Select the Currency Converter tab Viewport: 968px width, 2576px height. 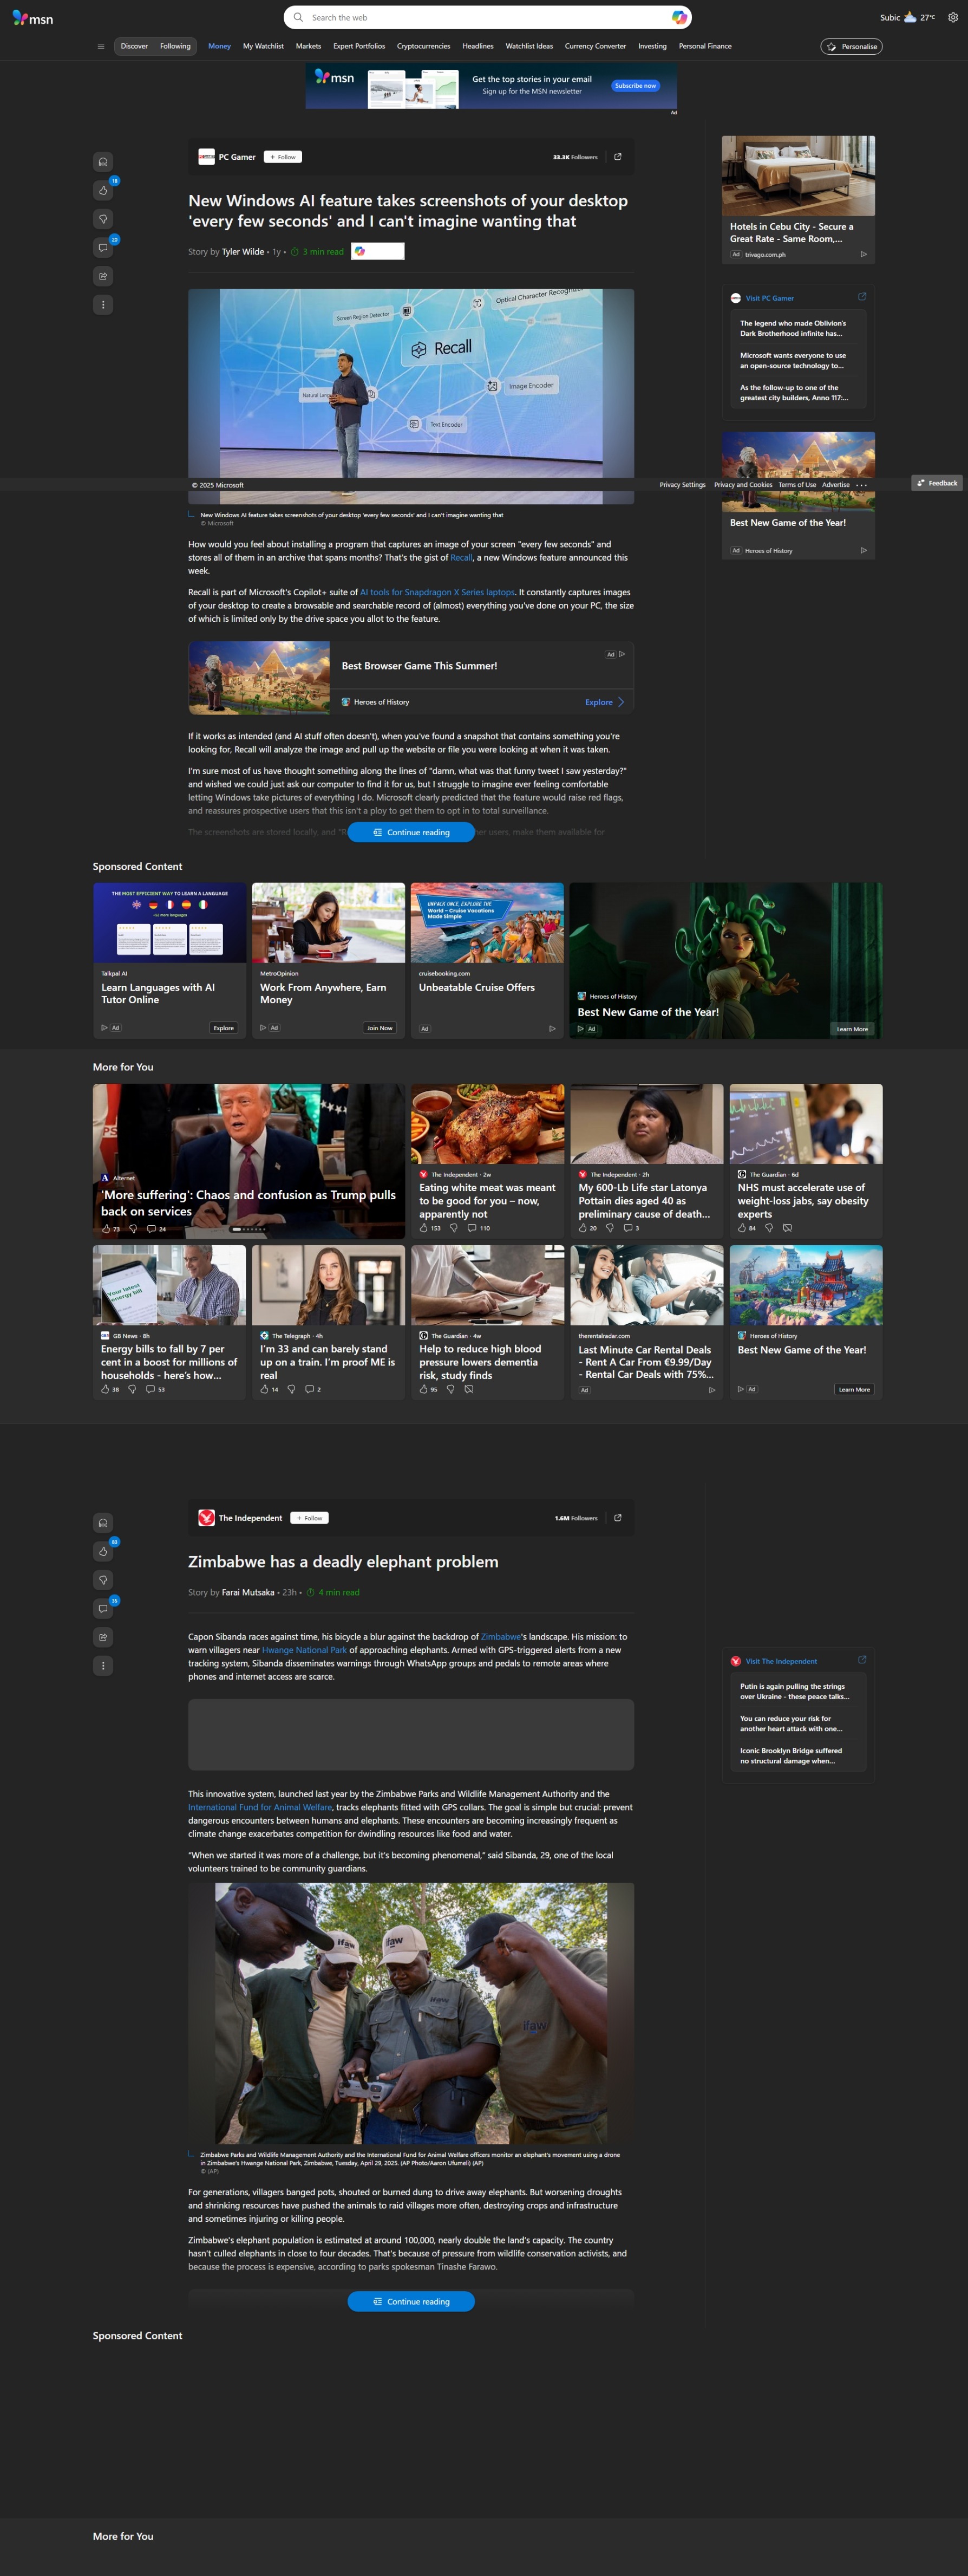[595, 46]
